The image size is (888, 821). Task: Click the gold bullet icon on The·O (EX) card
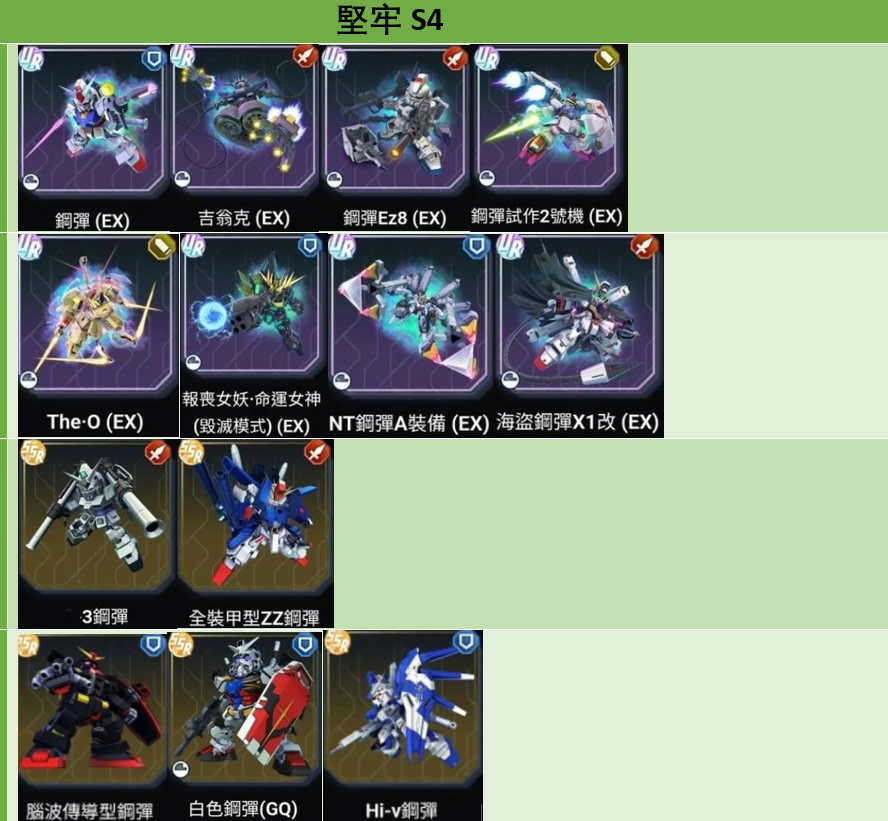tap(161, 247)
